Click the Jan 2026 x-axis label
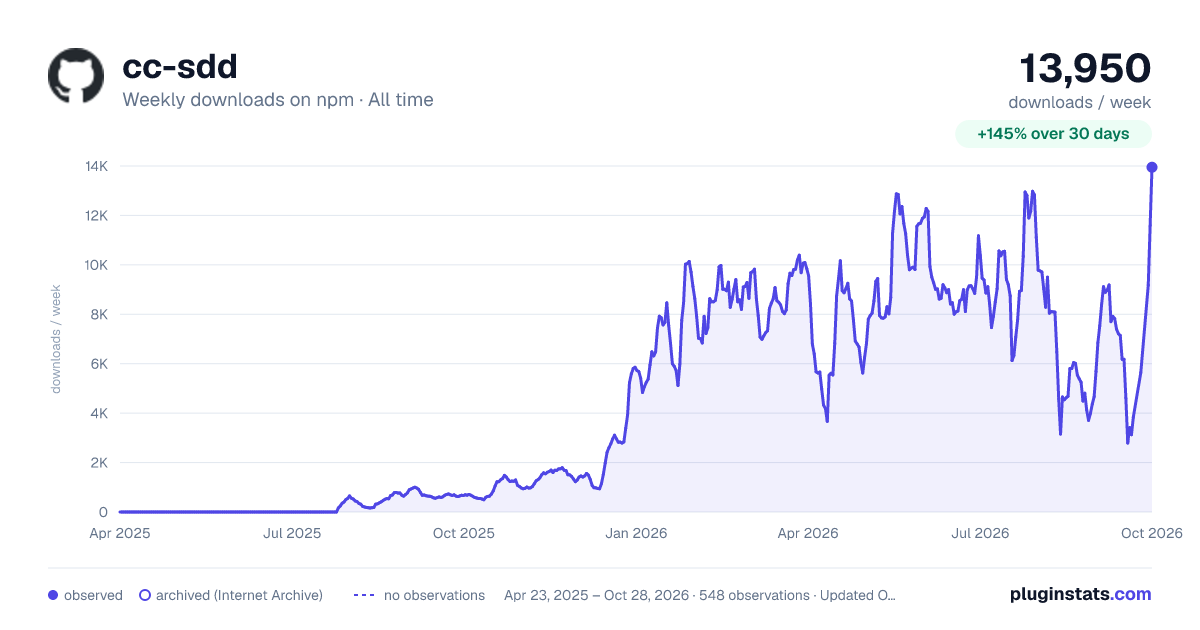This screenshot has height=630, width=1200. point(637,534)
